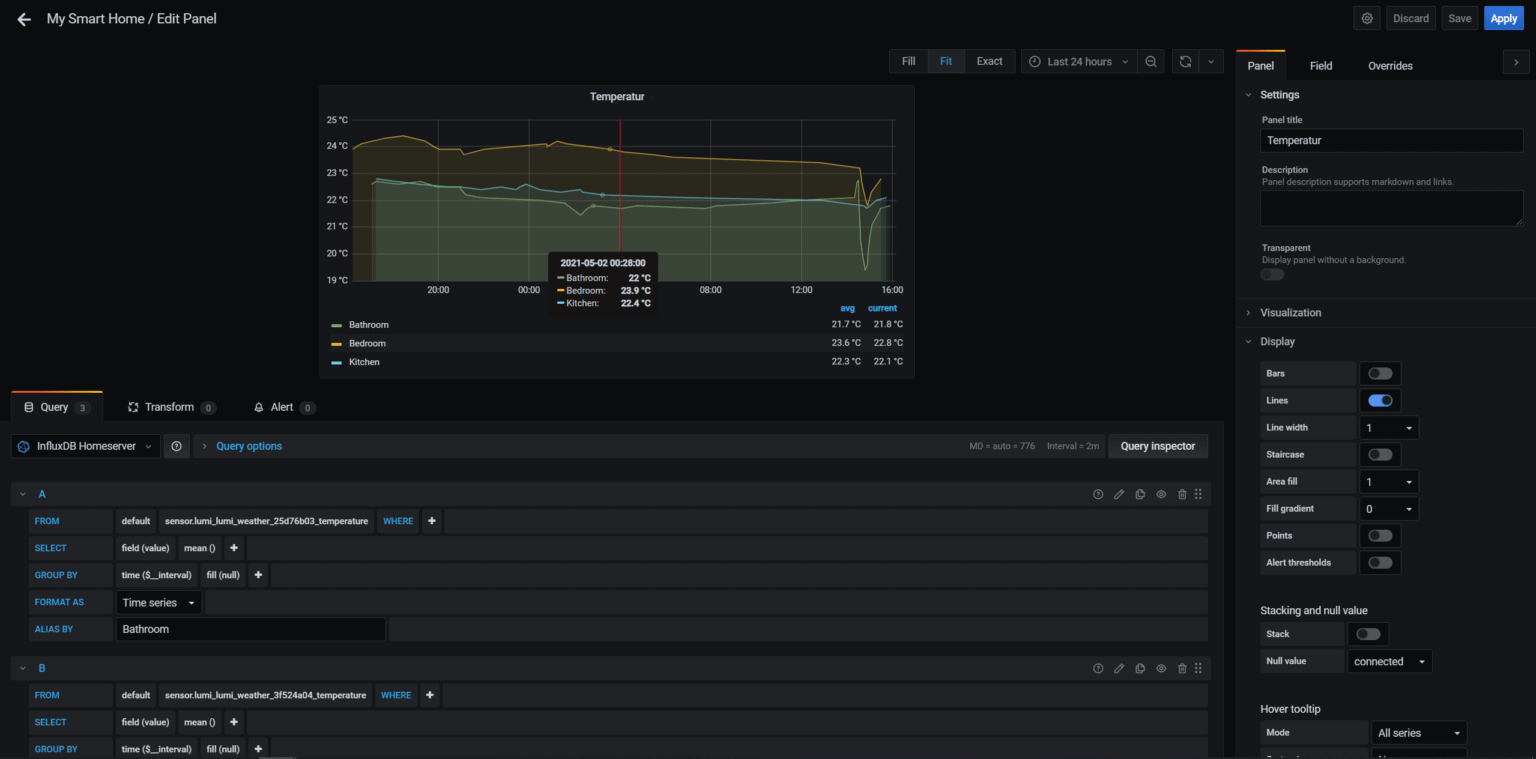The height and width of the screenshot is (759, 1536).
Task: Disable the Lines display option
Action: coord(1380,400)
